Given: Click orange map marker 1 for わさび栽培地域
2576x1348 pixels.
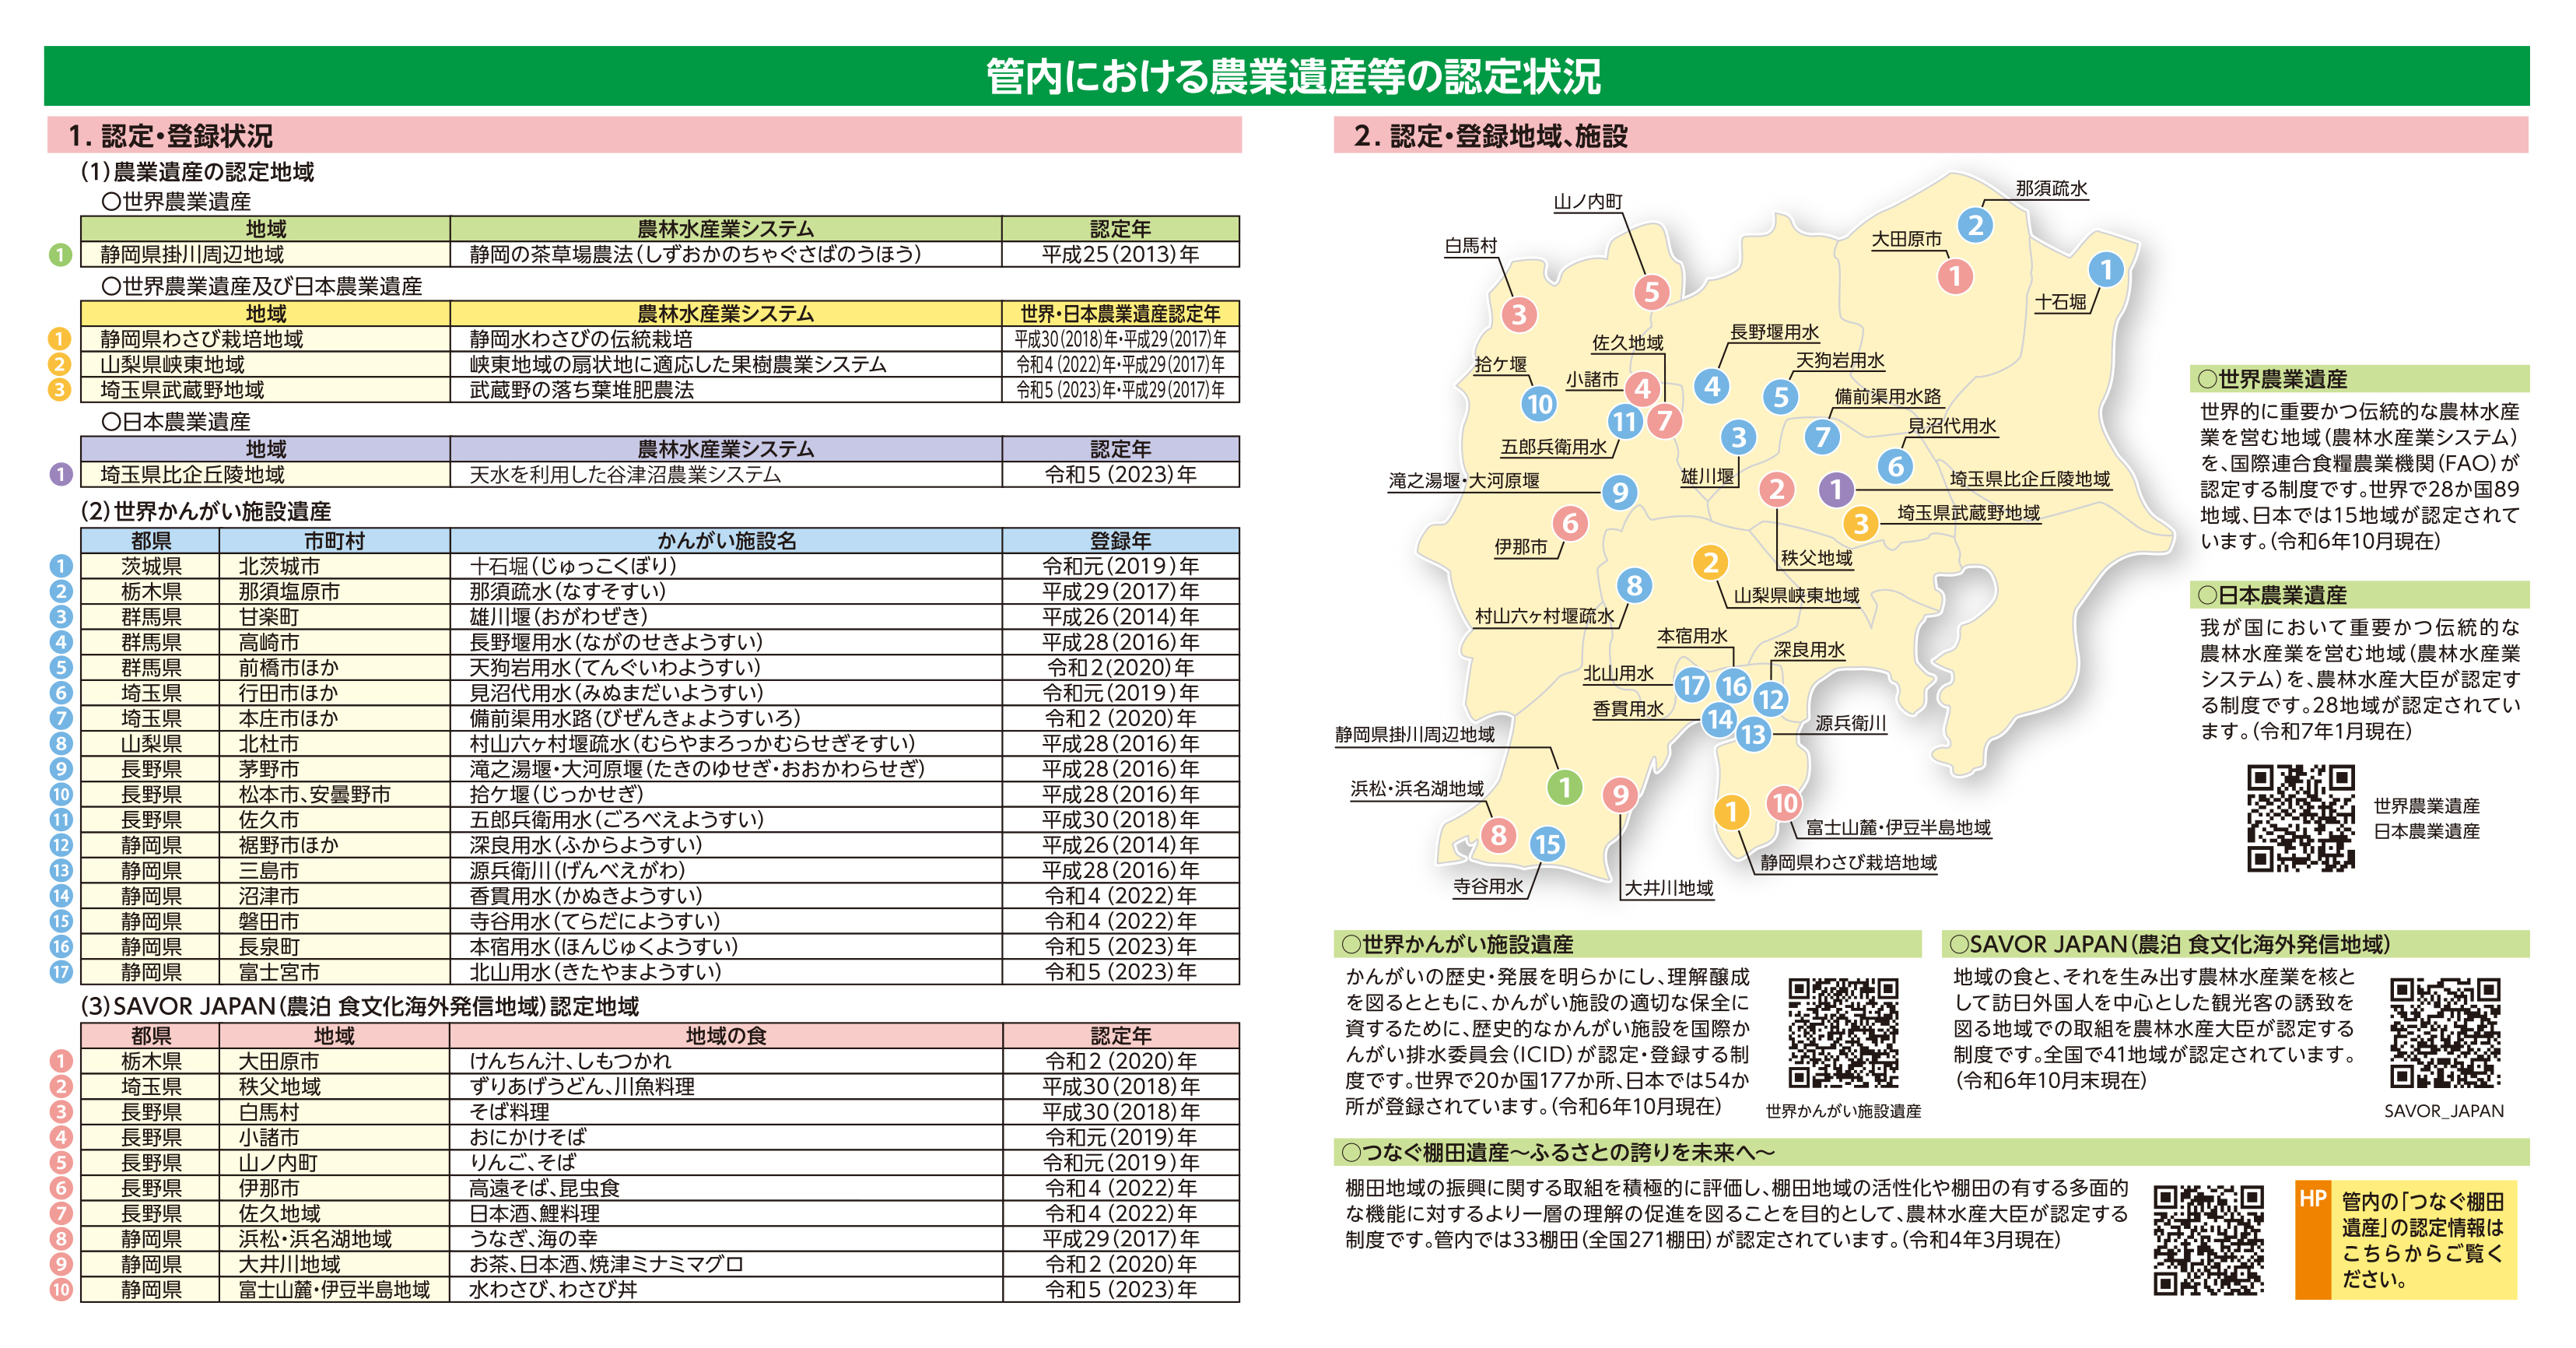Looking at the screenshot, I should pyautogui.click(x=1731, y=812).
